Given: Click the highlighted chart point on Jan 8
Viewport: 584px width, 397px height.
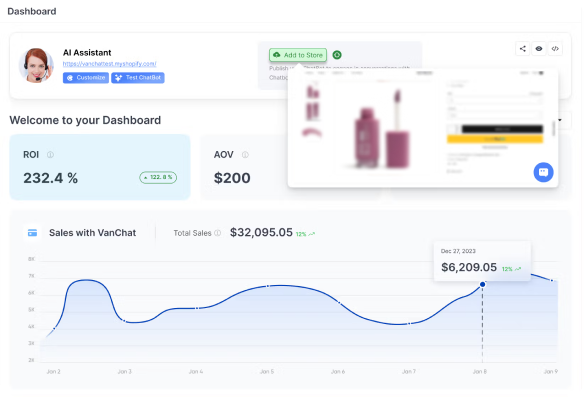Looking at the screenshot, I should pos(482,285).
